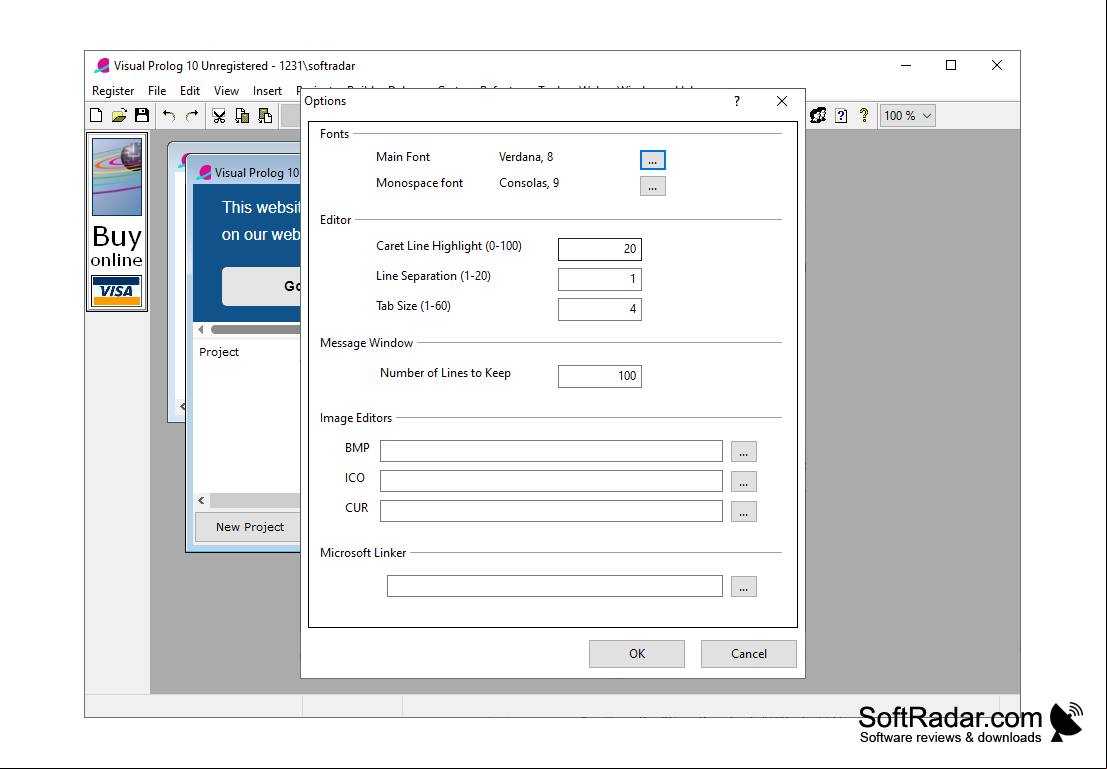The width and height of the screenshot is (1107, 769).
Task: Click the New file toolbar icon
Action: [97, 115]
